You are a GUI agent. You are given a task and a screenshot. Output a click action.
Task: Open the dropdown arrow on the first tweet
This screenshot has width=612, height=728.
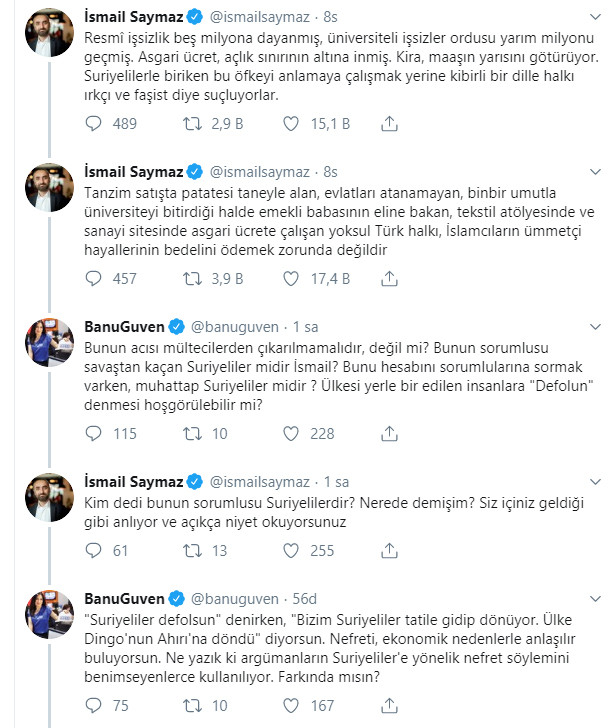[x=595, y=17]
